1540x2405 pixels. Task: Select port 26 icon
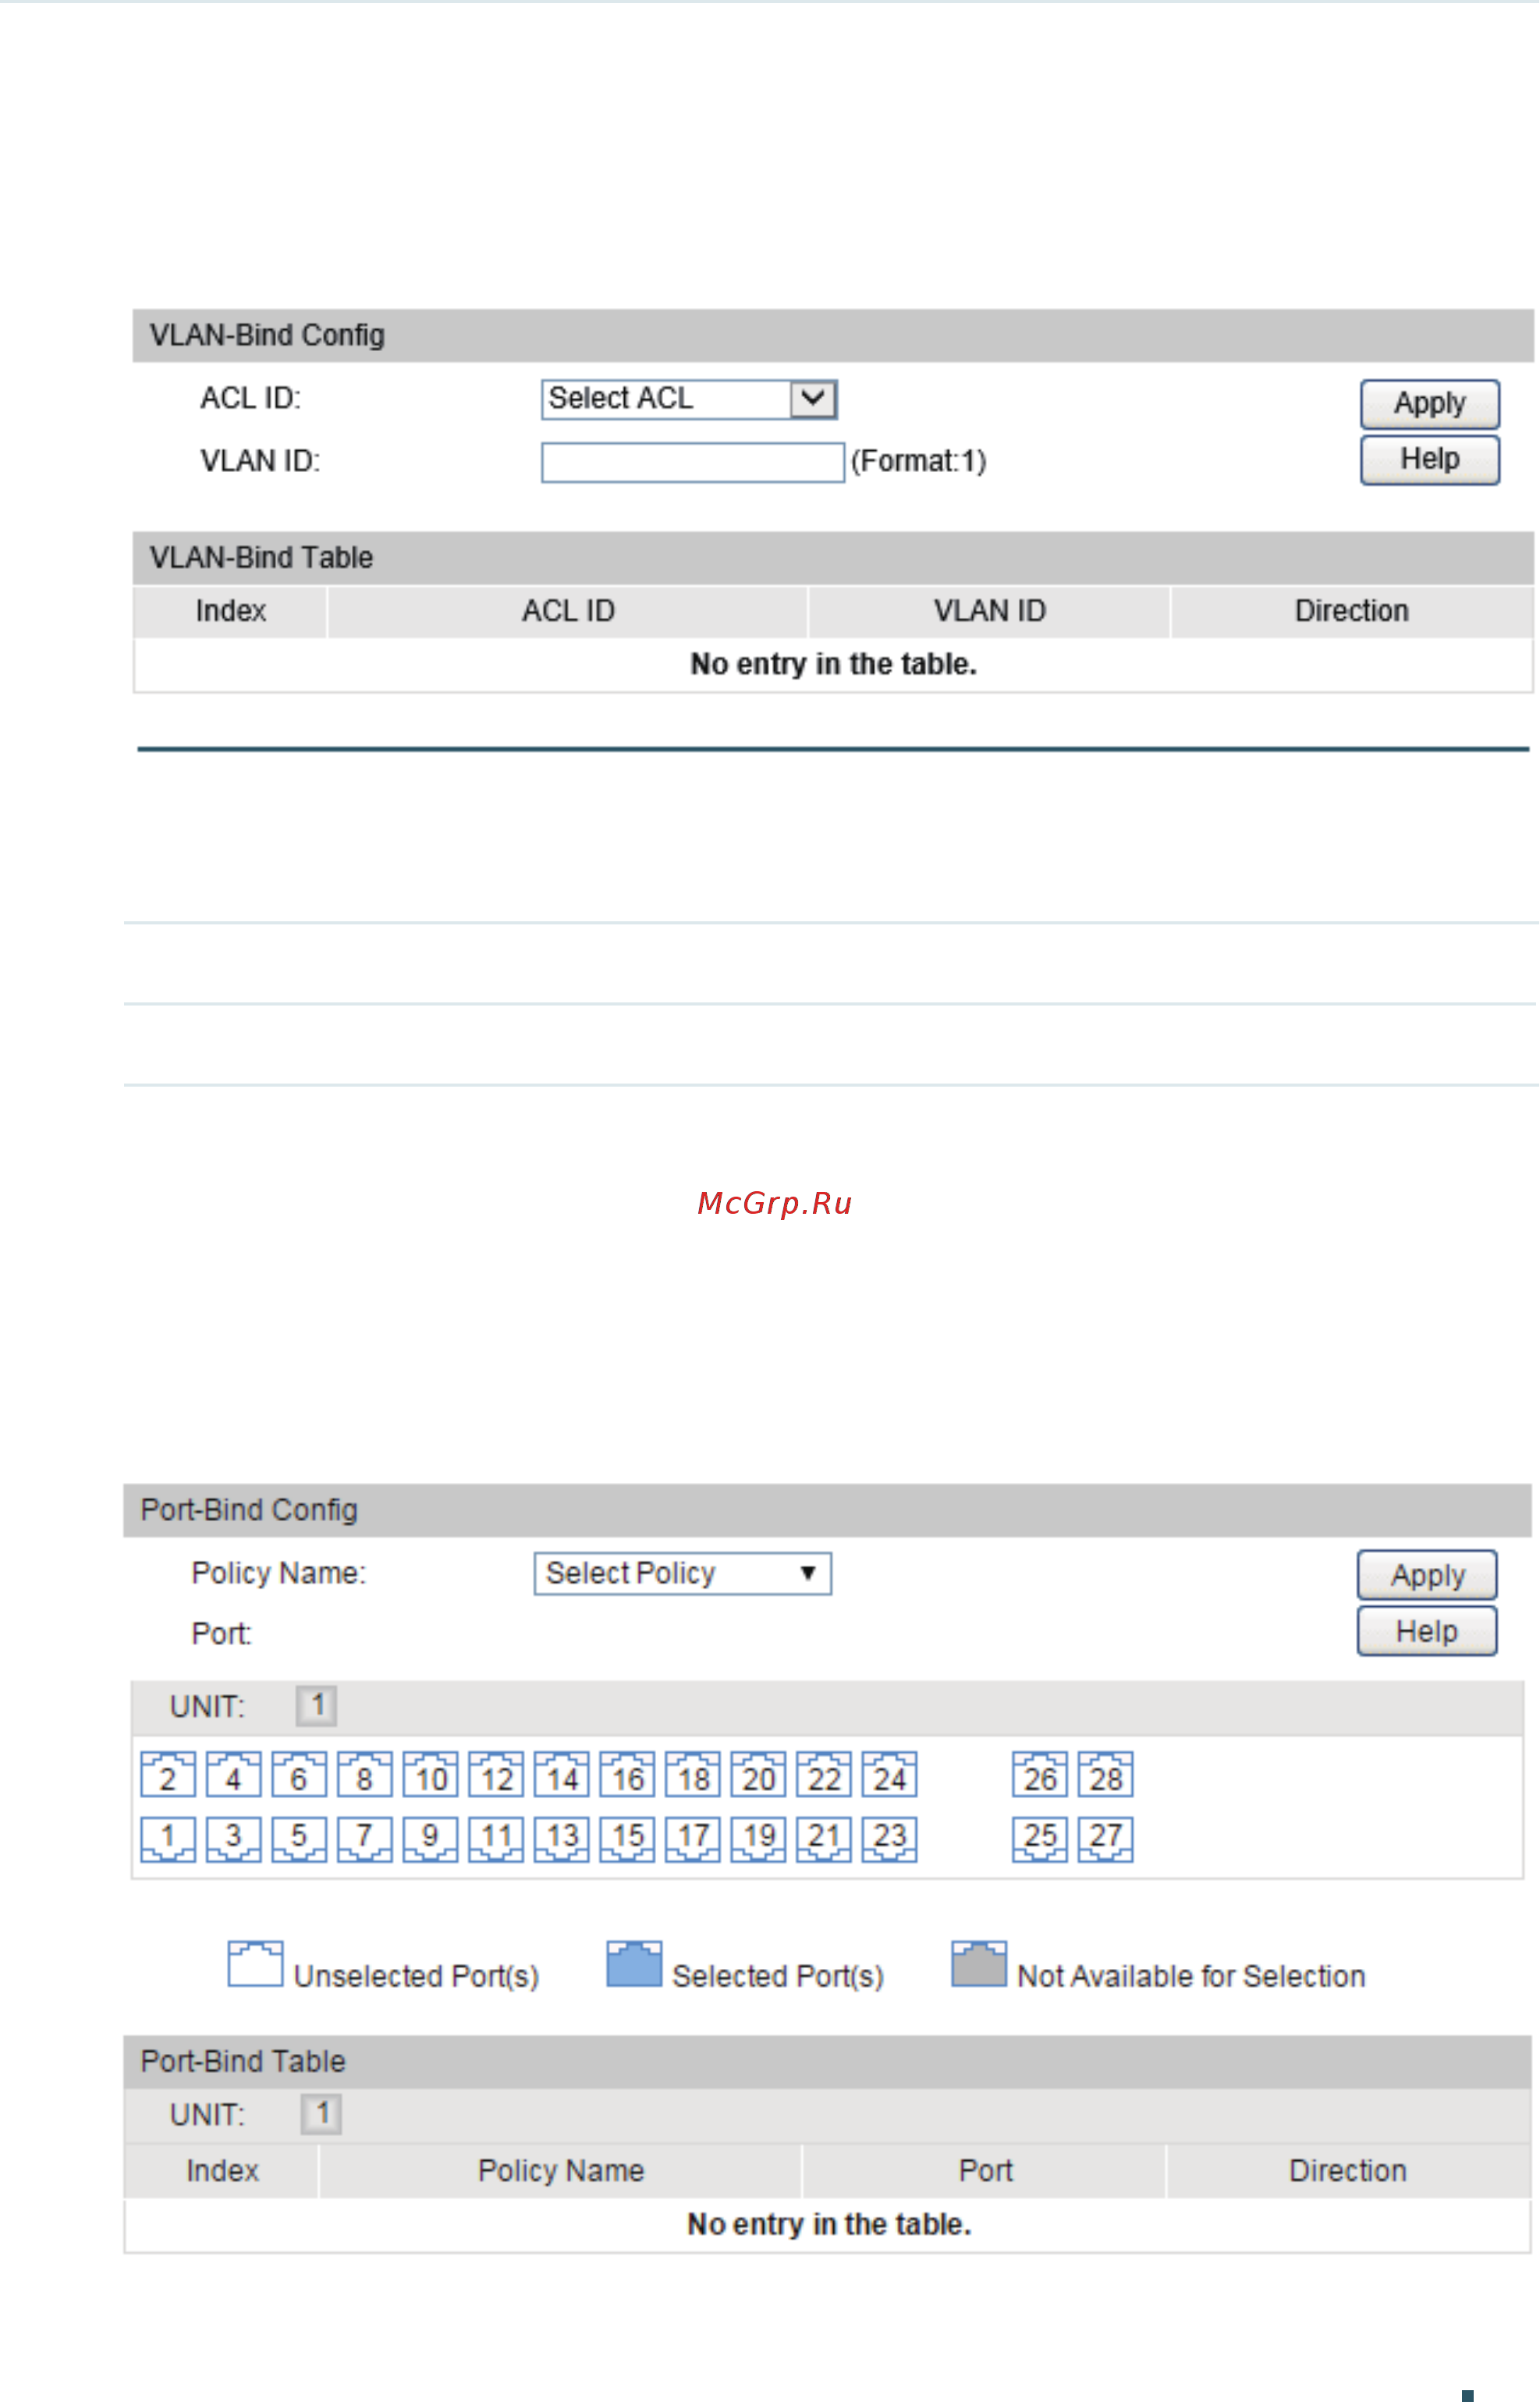(1040, 1775)
